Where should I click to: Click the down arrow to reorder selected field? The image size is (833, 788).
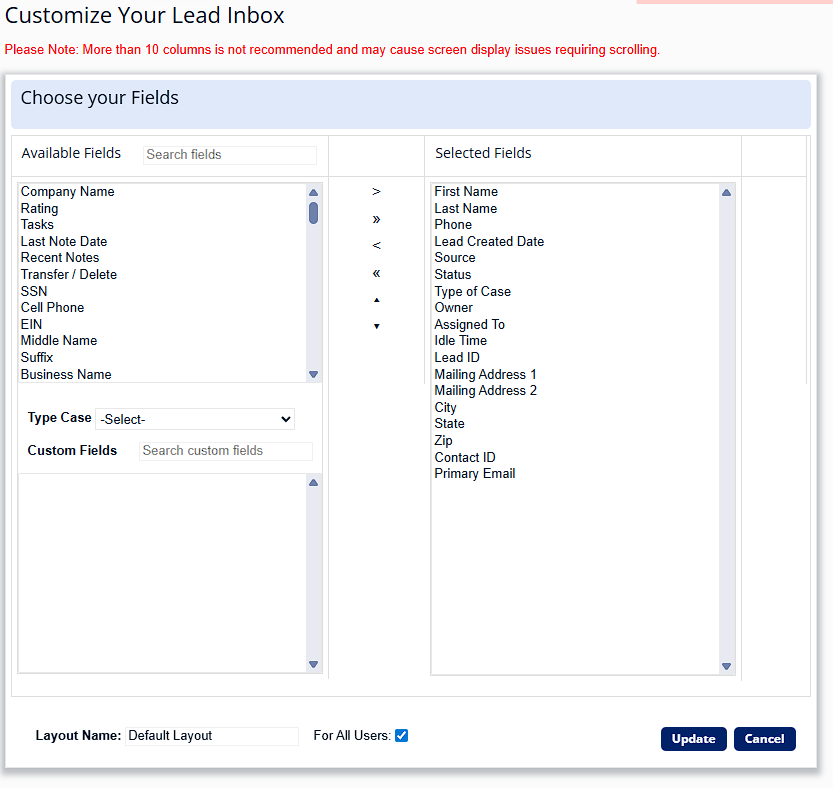point(376,325)
